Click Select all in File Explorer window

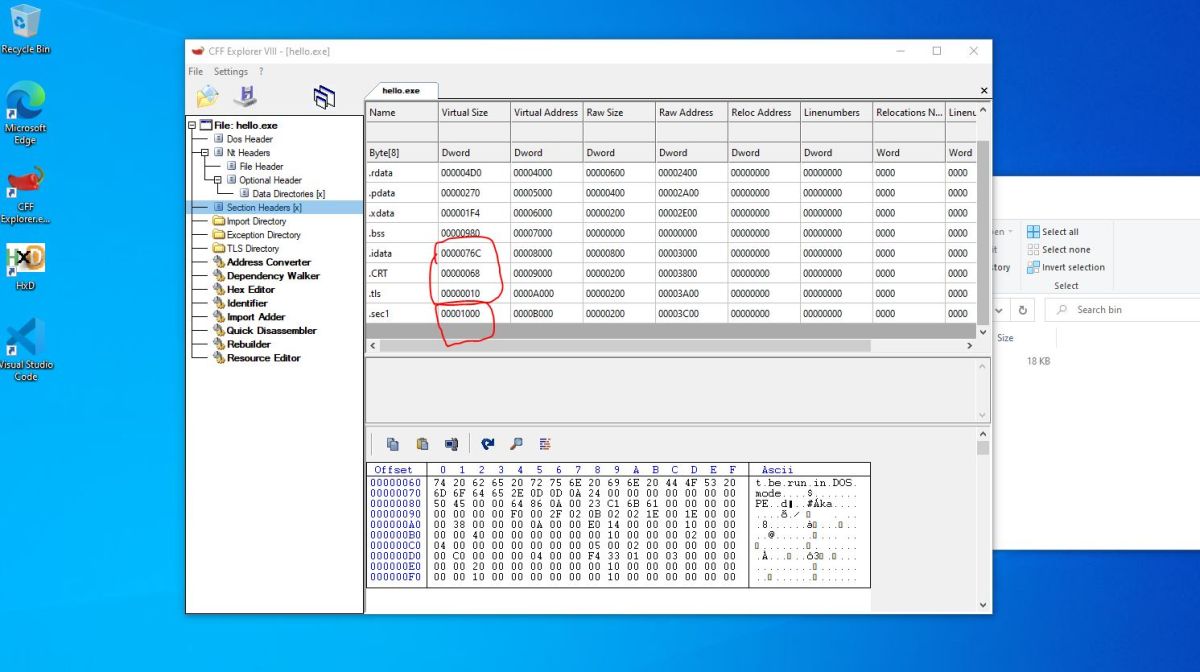[1053, 232]
